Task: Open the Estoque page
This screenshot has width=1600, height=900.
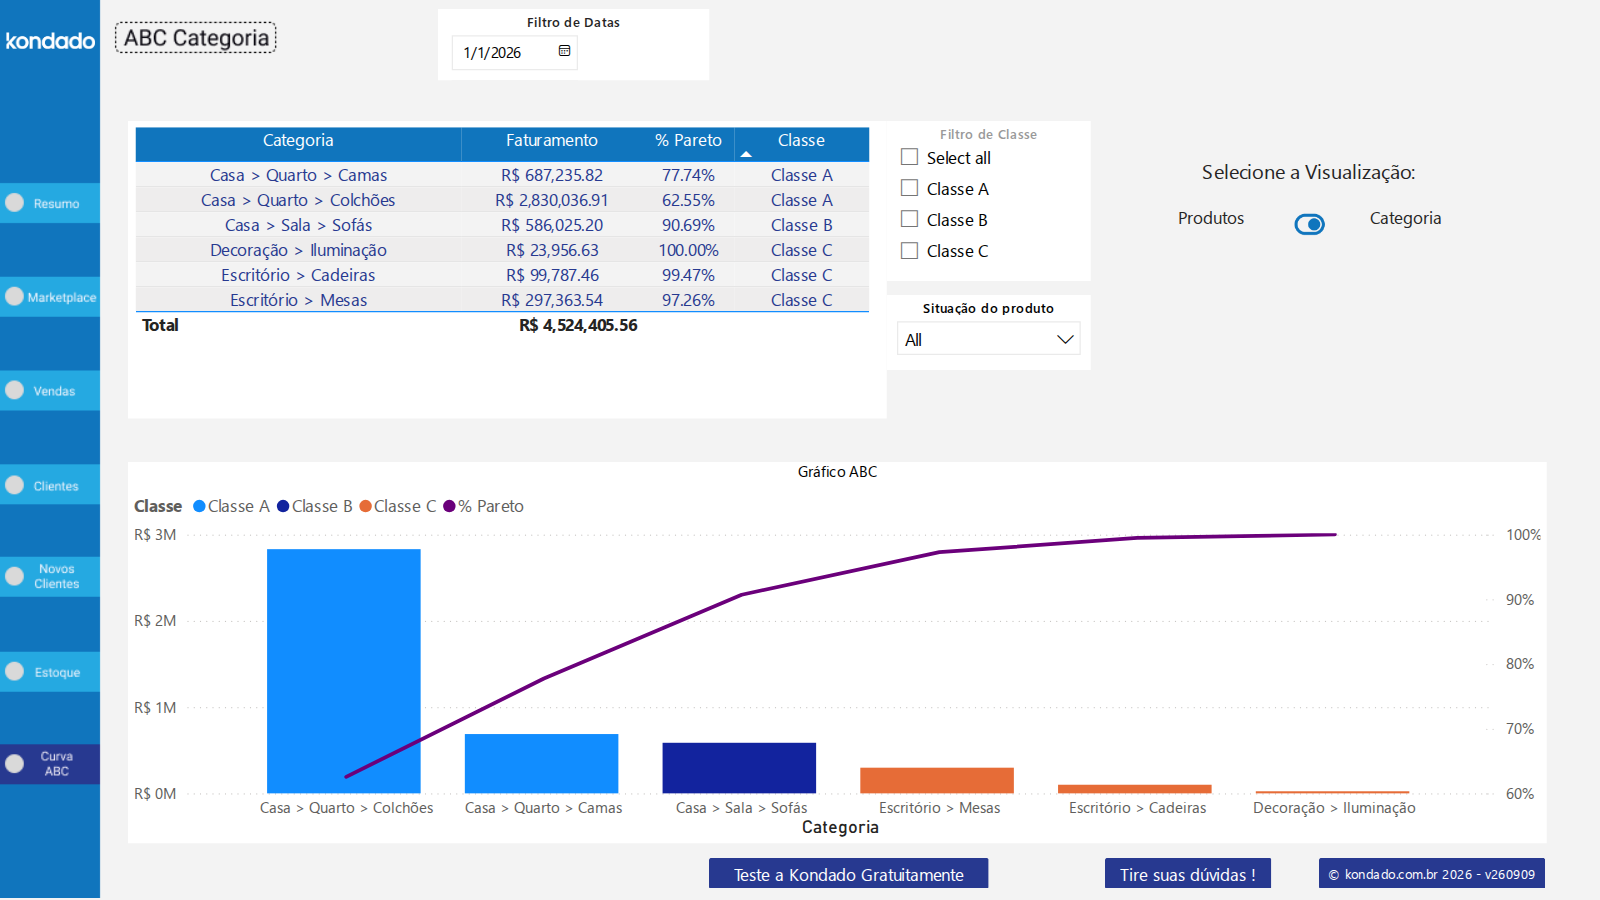Action: click(50, 672)
